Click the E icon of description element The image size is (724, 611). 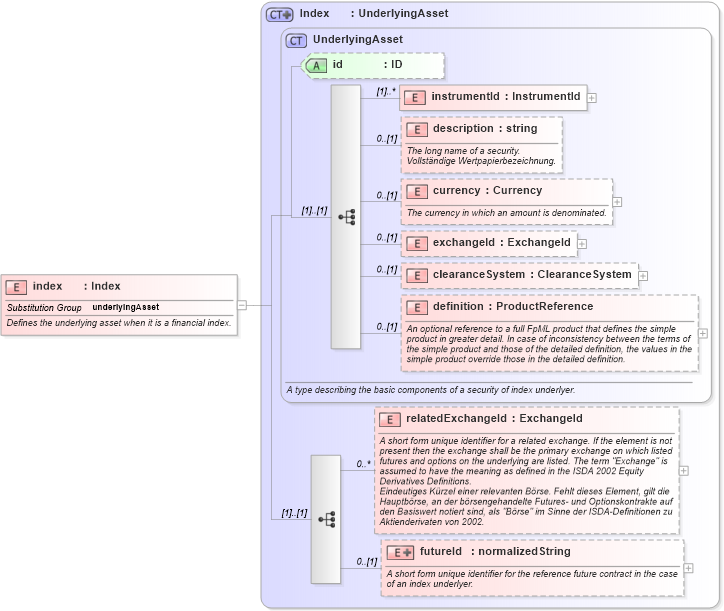pyautogui.click(x=417, y=130)
